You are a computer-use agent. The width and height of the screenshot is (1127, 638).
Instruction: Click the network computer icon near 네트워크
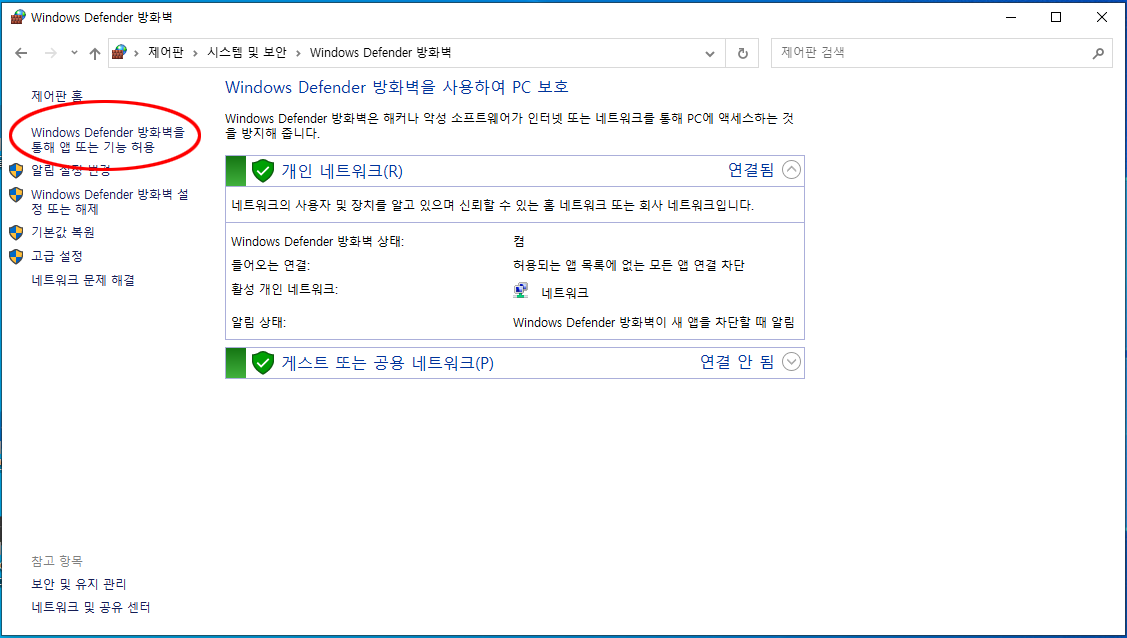pyautogui.click(x=521, y=291)
